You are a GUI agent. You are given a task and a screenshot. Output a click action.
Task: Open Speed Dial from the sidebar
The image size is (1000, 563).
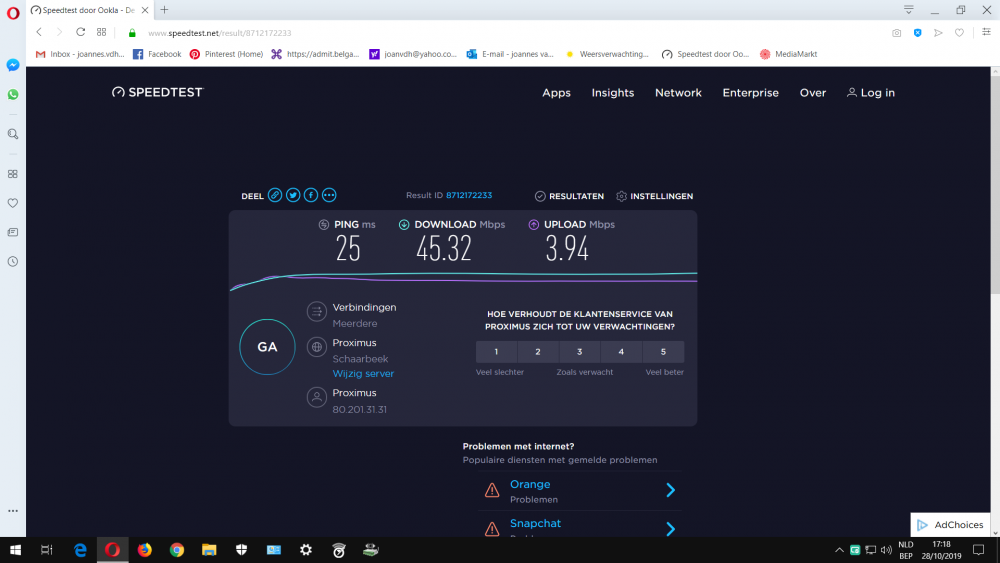(x=13, y=174)
